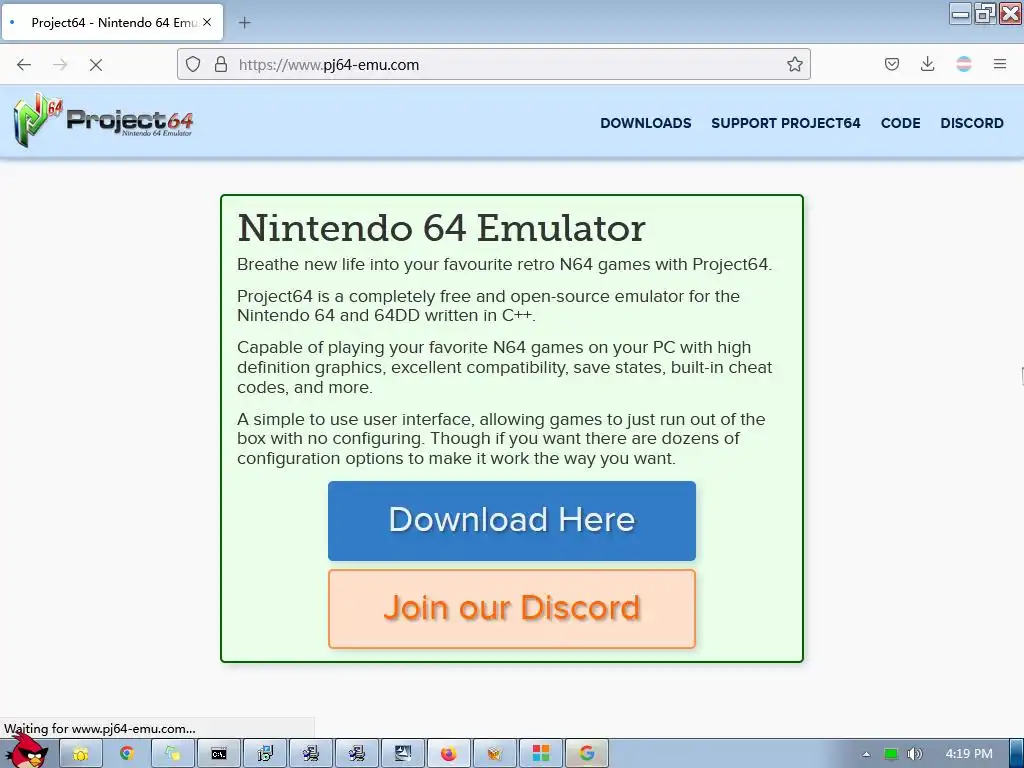Open the Firefox hamburger menu
Viewport: 1024px width, 768px height.
[999, 65]
